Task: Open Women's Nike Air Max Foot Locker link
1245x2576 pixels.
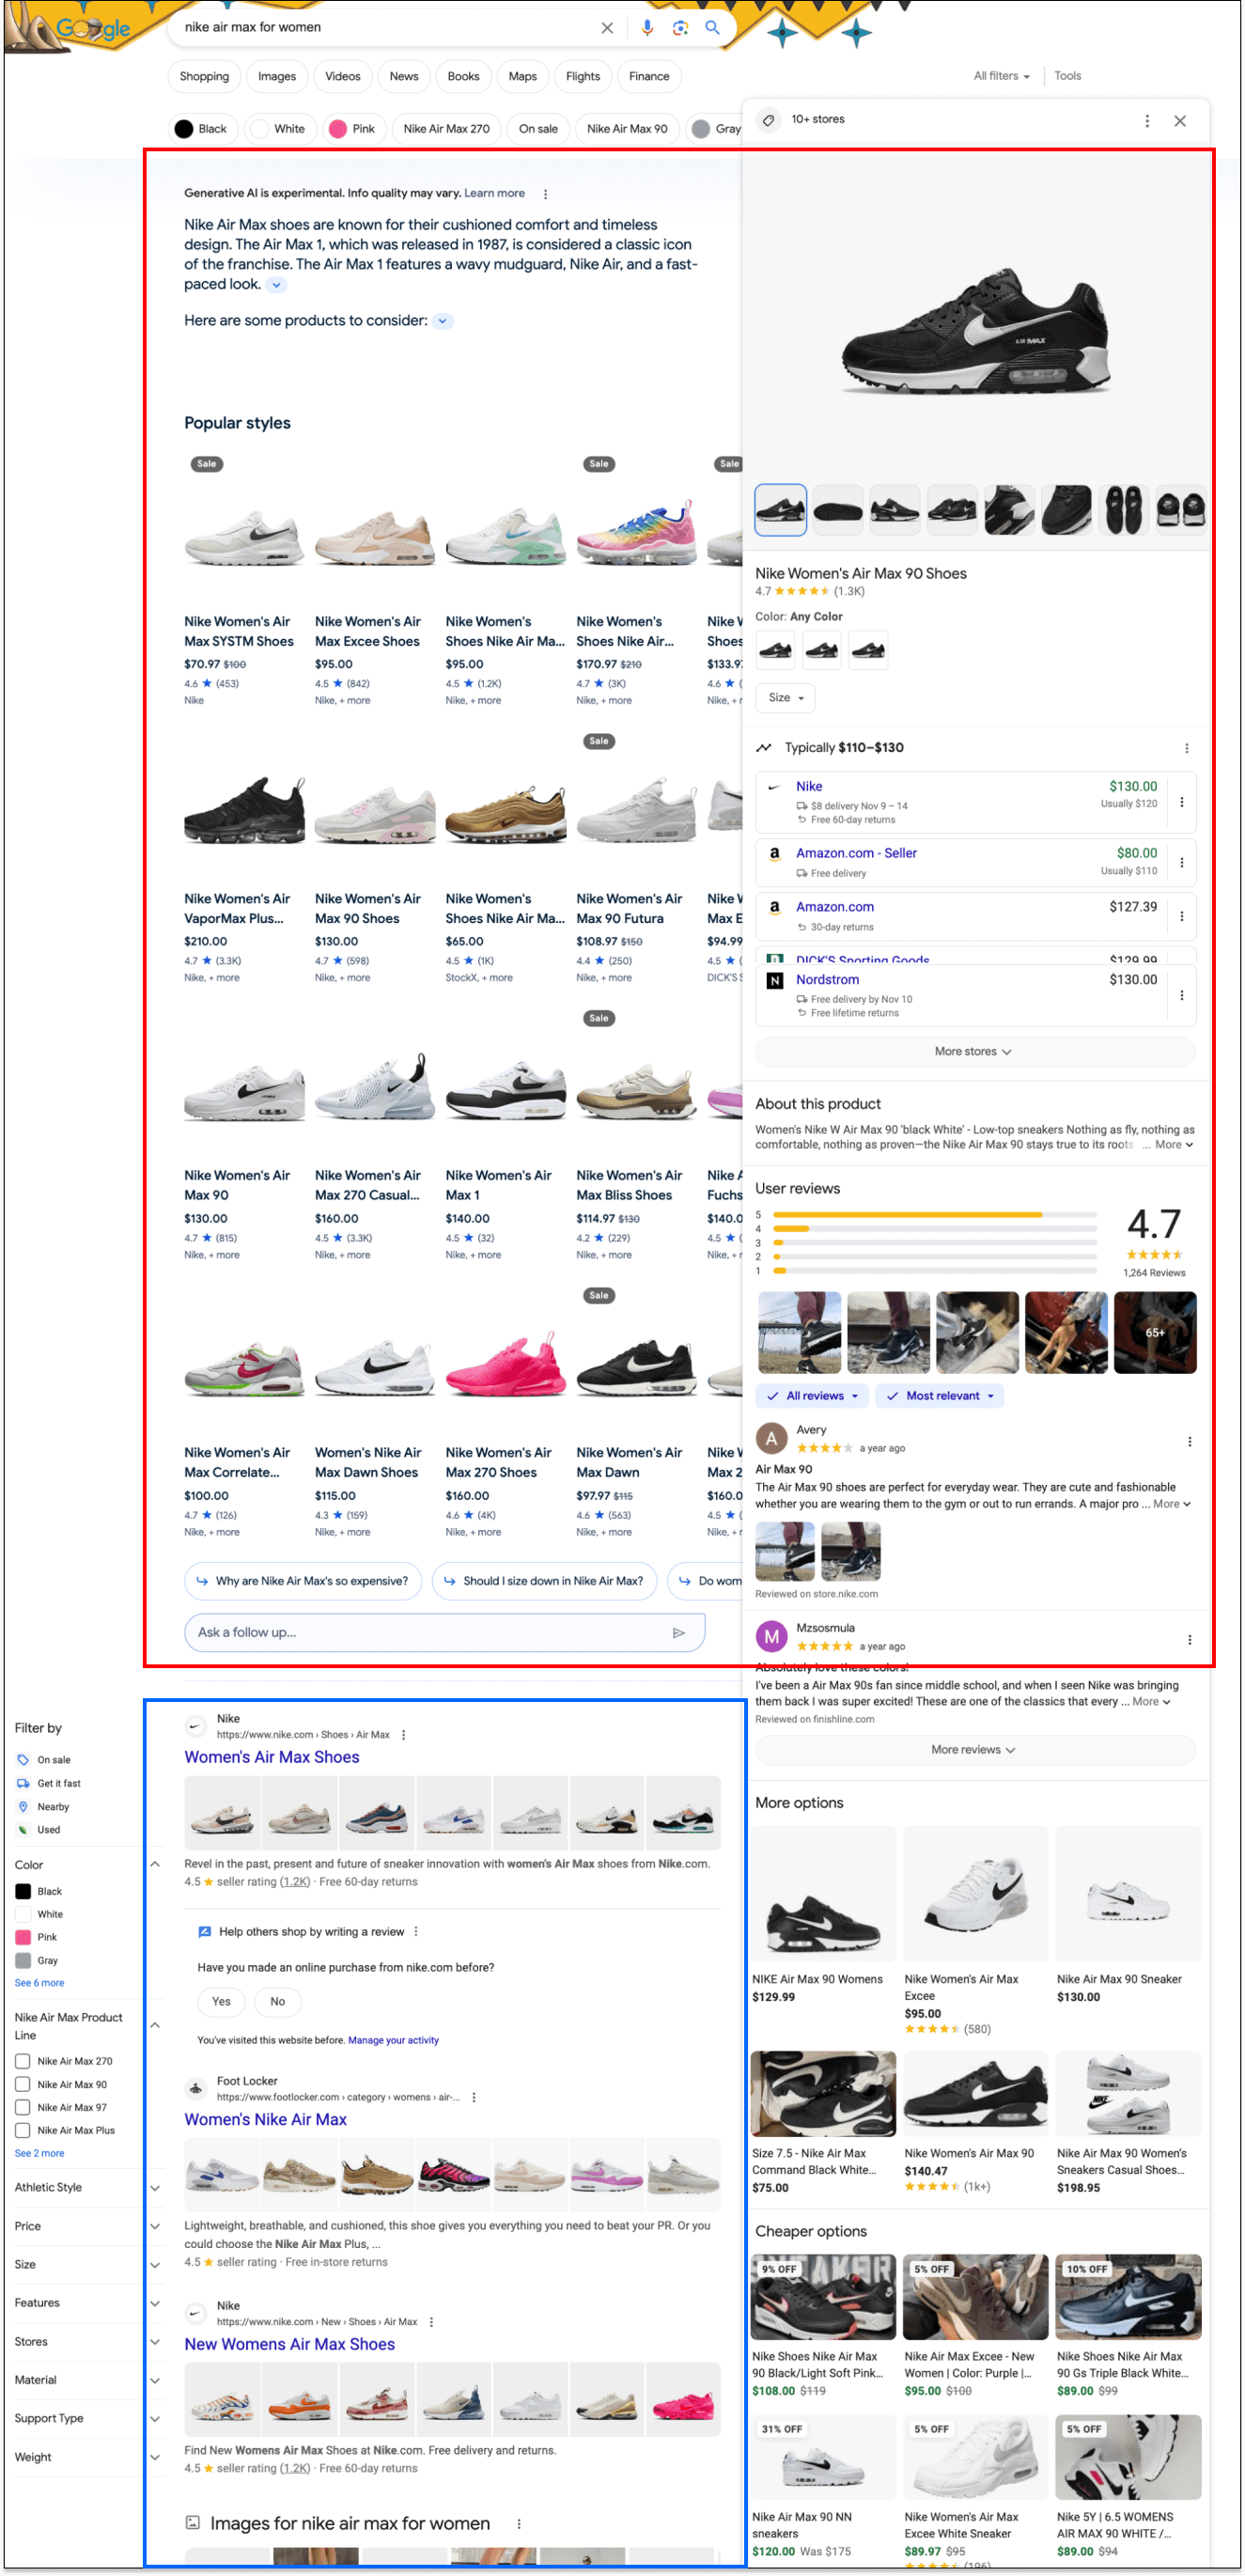Action: click(x=266, y=2119)
